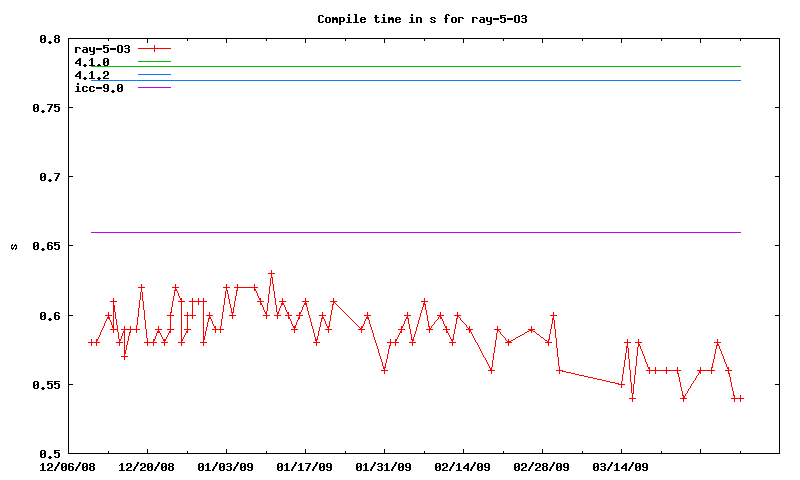Screen dimensions: 800x480
Task: Select the 01/31/09 date label
Action: tap(384, 467)
